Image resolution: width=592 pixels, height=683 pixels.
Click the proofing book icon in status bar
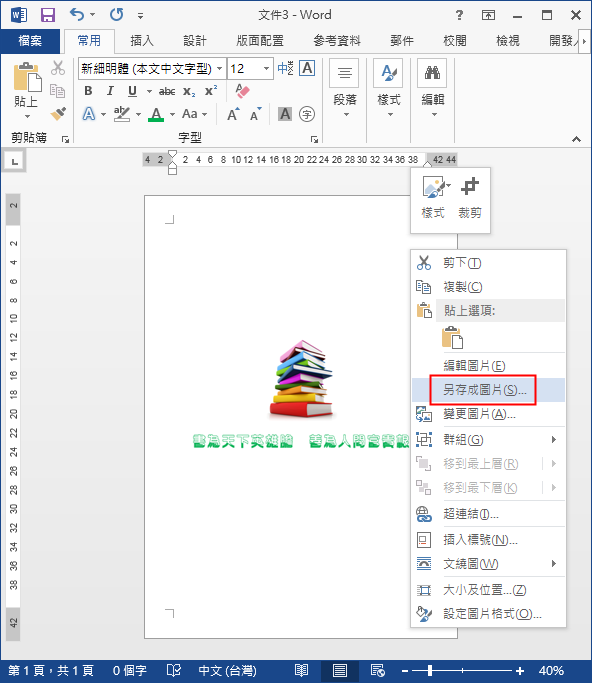coord(174,670)
